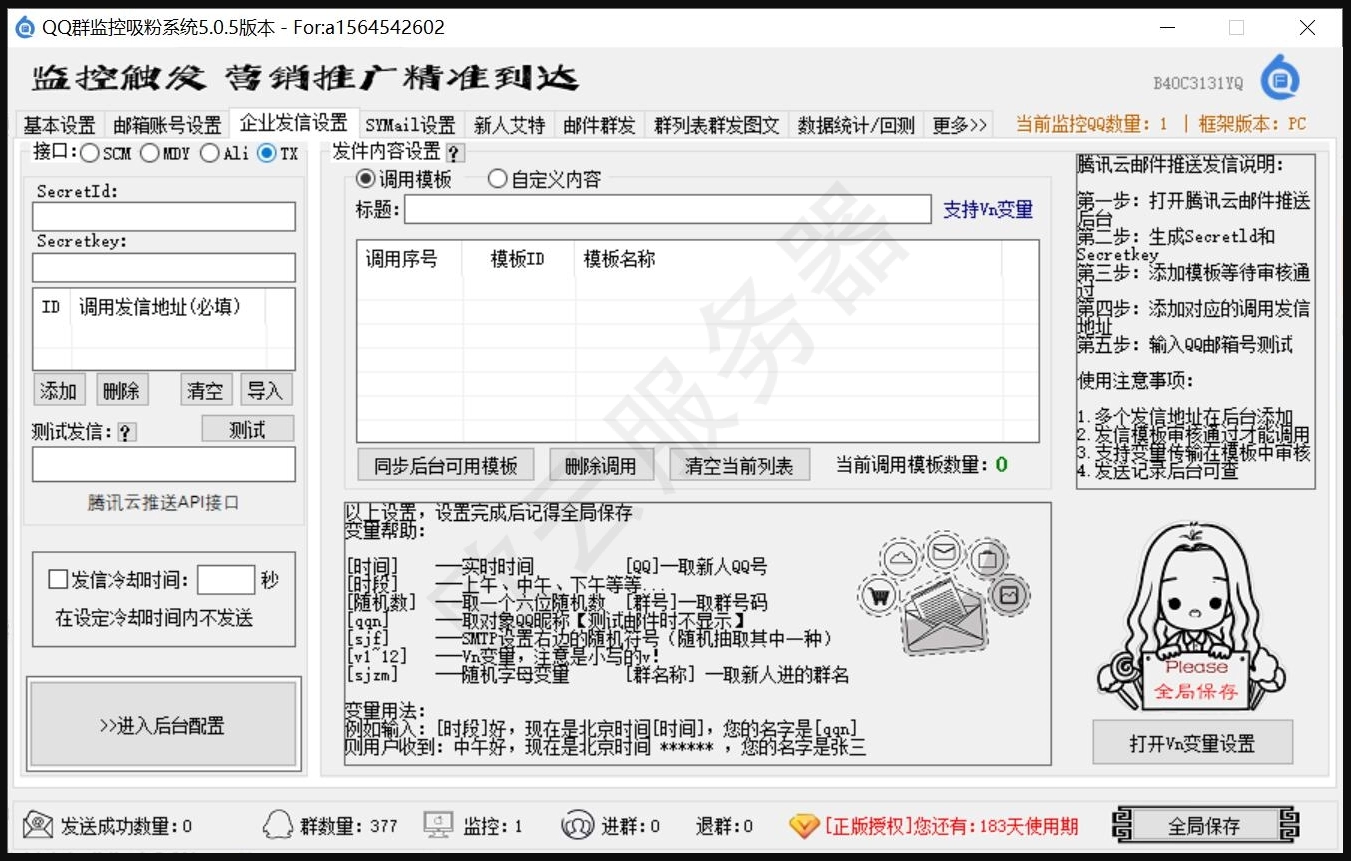Click the 导入 button
Image resolution: width=1351 pixels, height=861 pixels.
tap(266, 390)
